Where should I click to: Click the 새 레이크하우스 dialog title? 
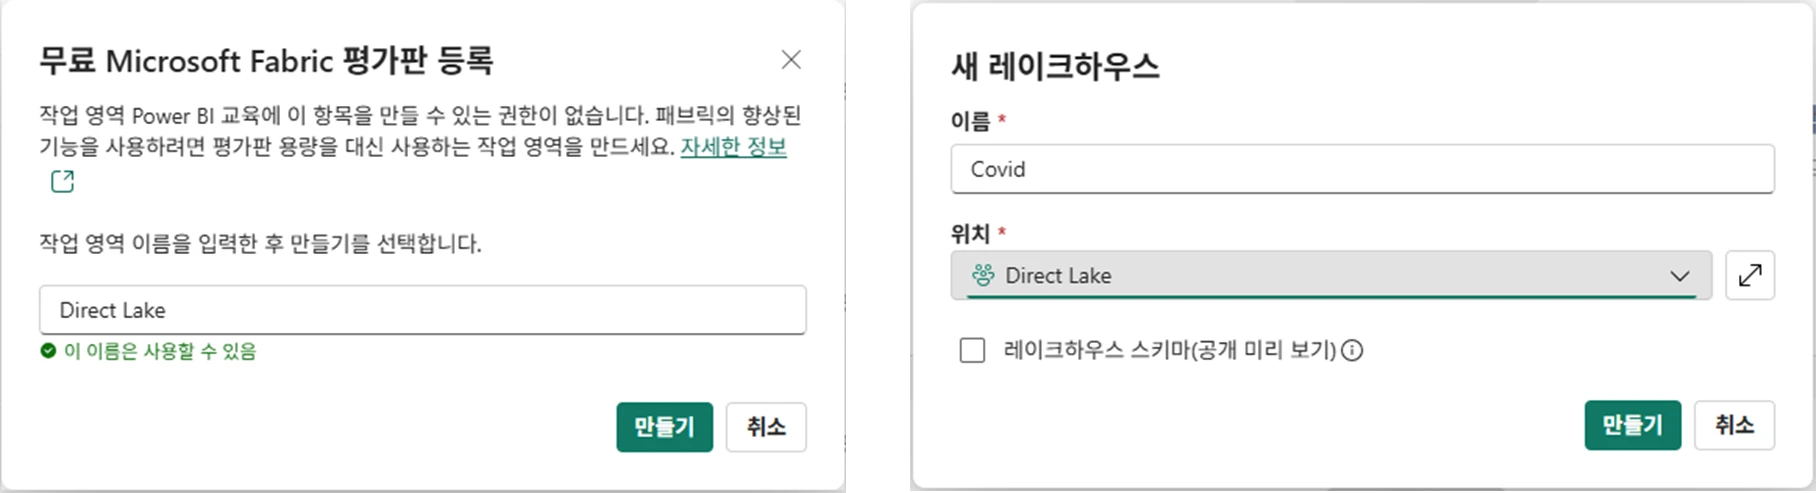pos(1055,67)
